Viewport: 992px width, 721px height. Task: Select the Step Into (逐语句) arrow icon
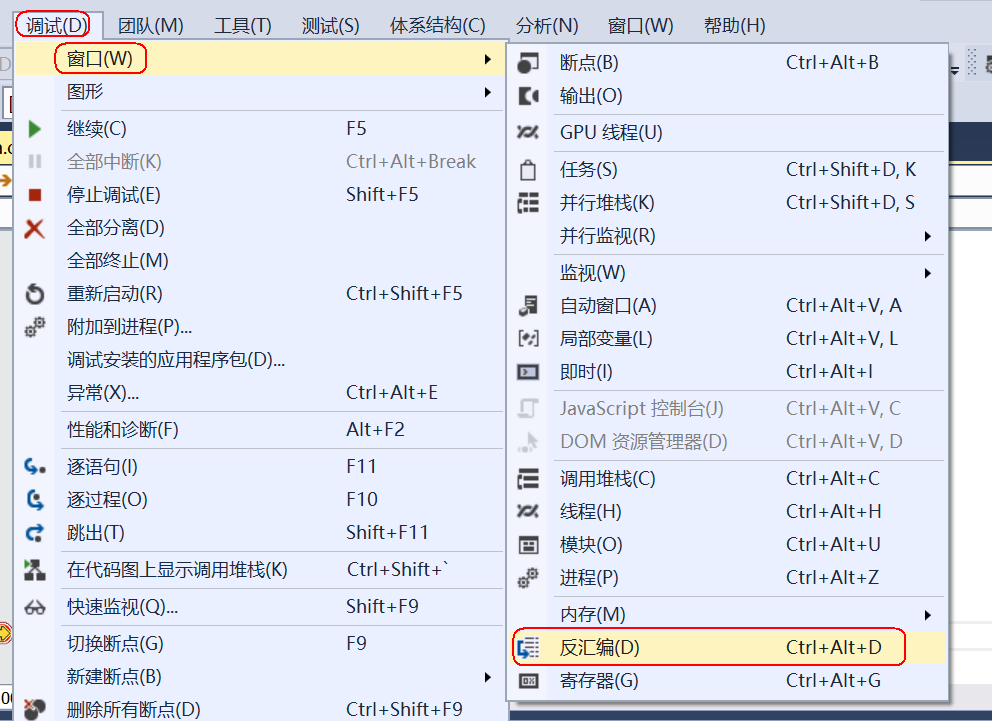(x=33, y=464)
